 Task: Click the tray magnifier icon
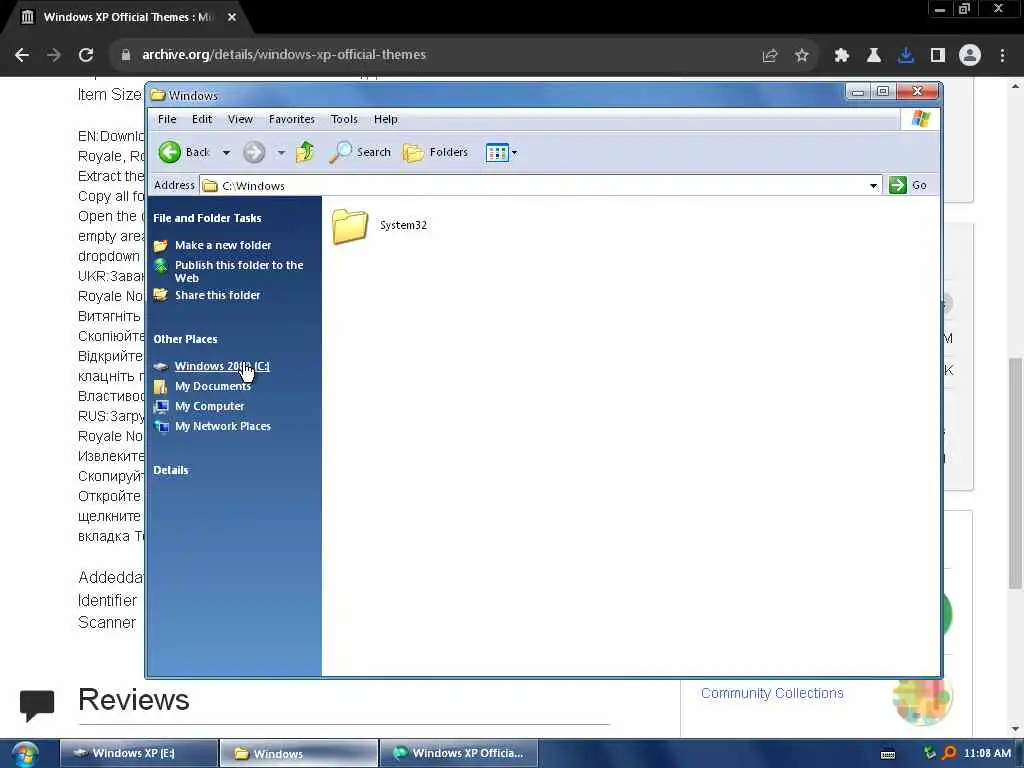pos(950,753)
